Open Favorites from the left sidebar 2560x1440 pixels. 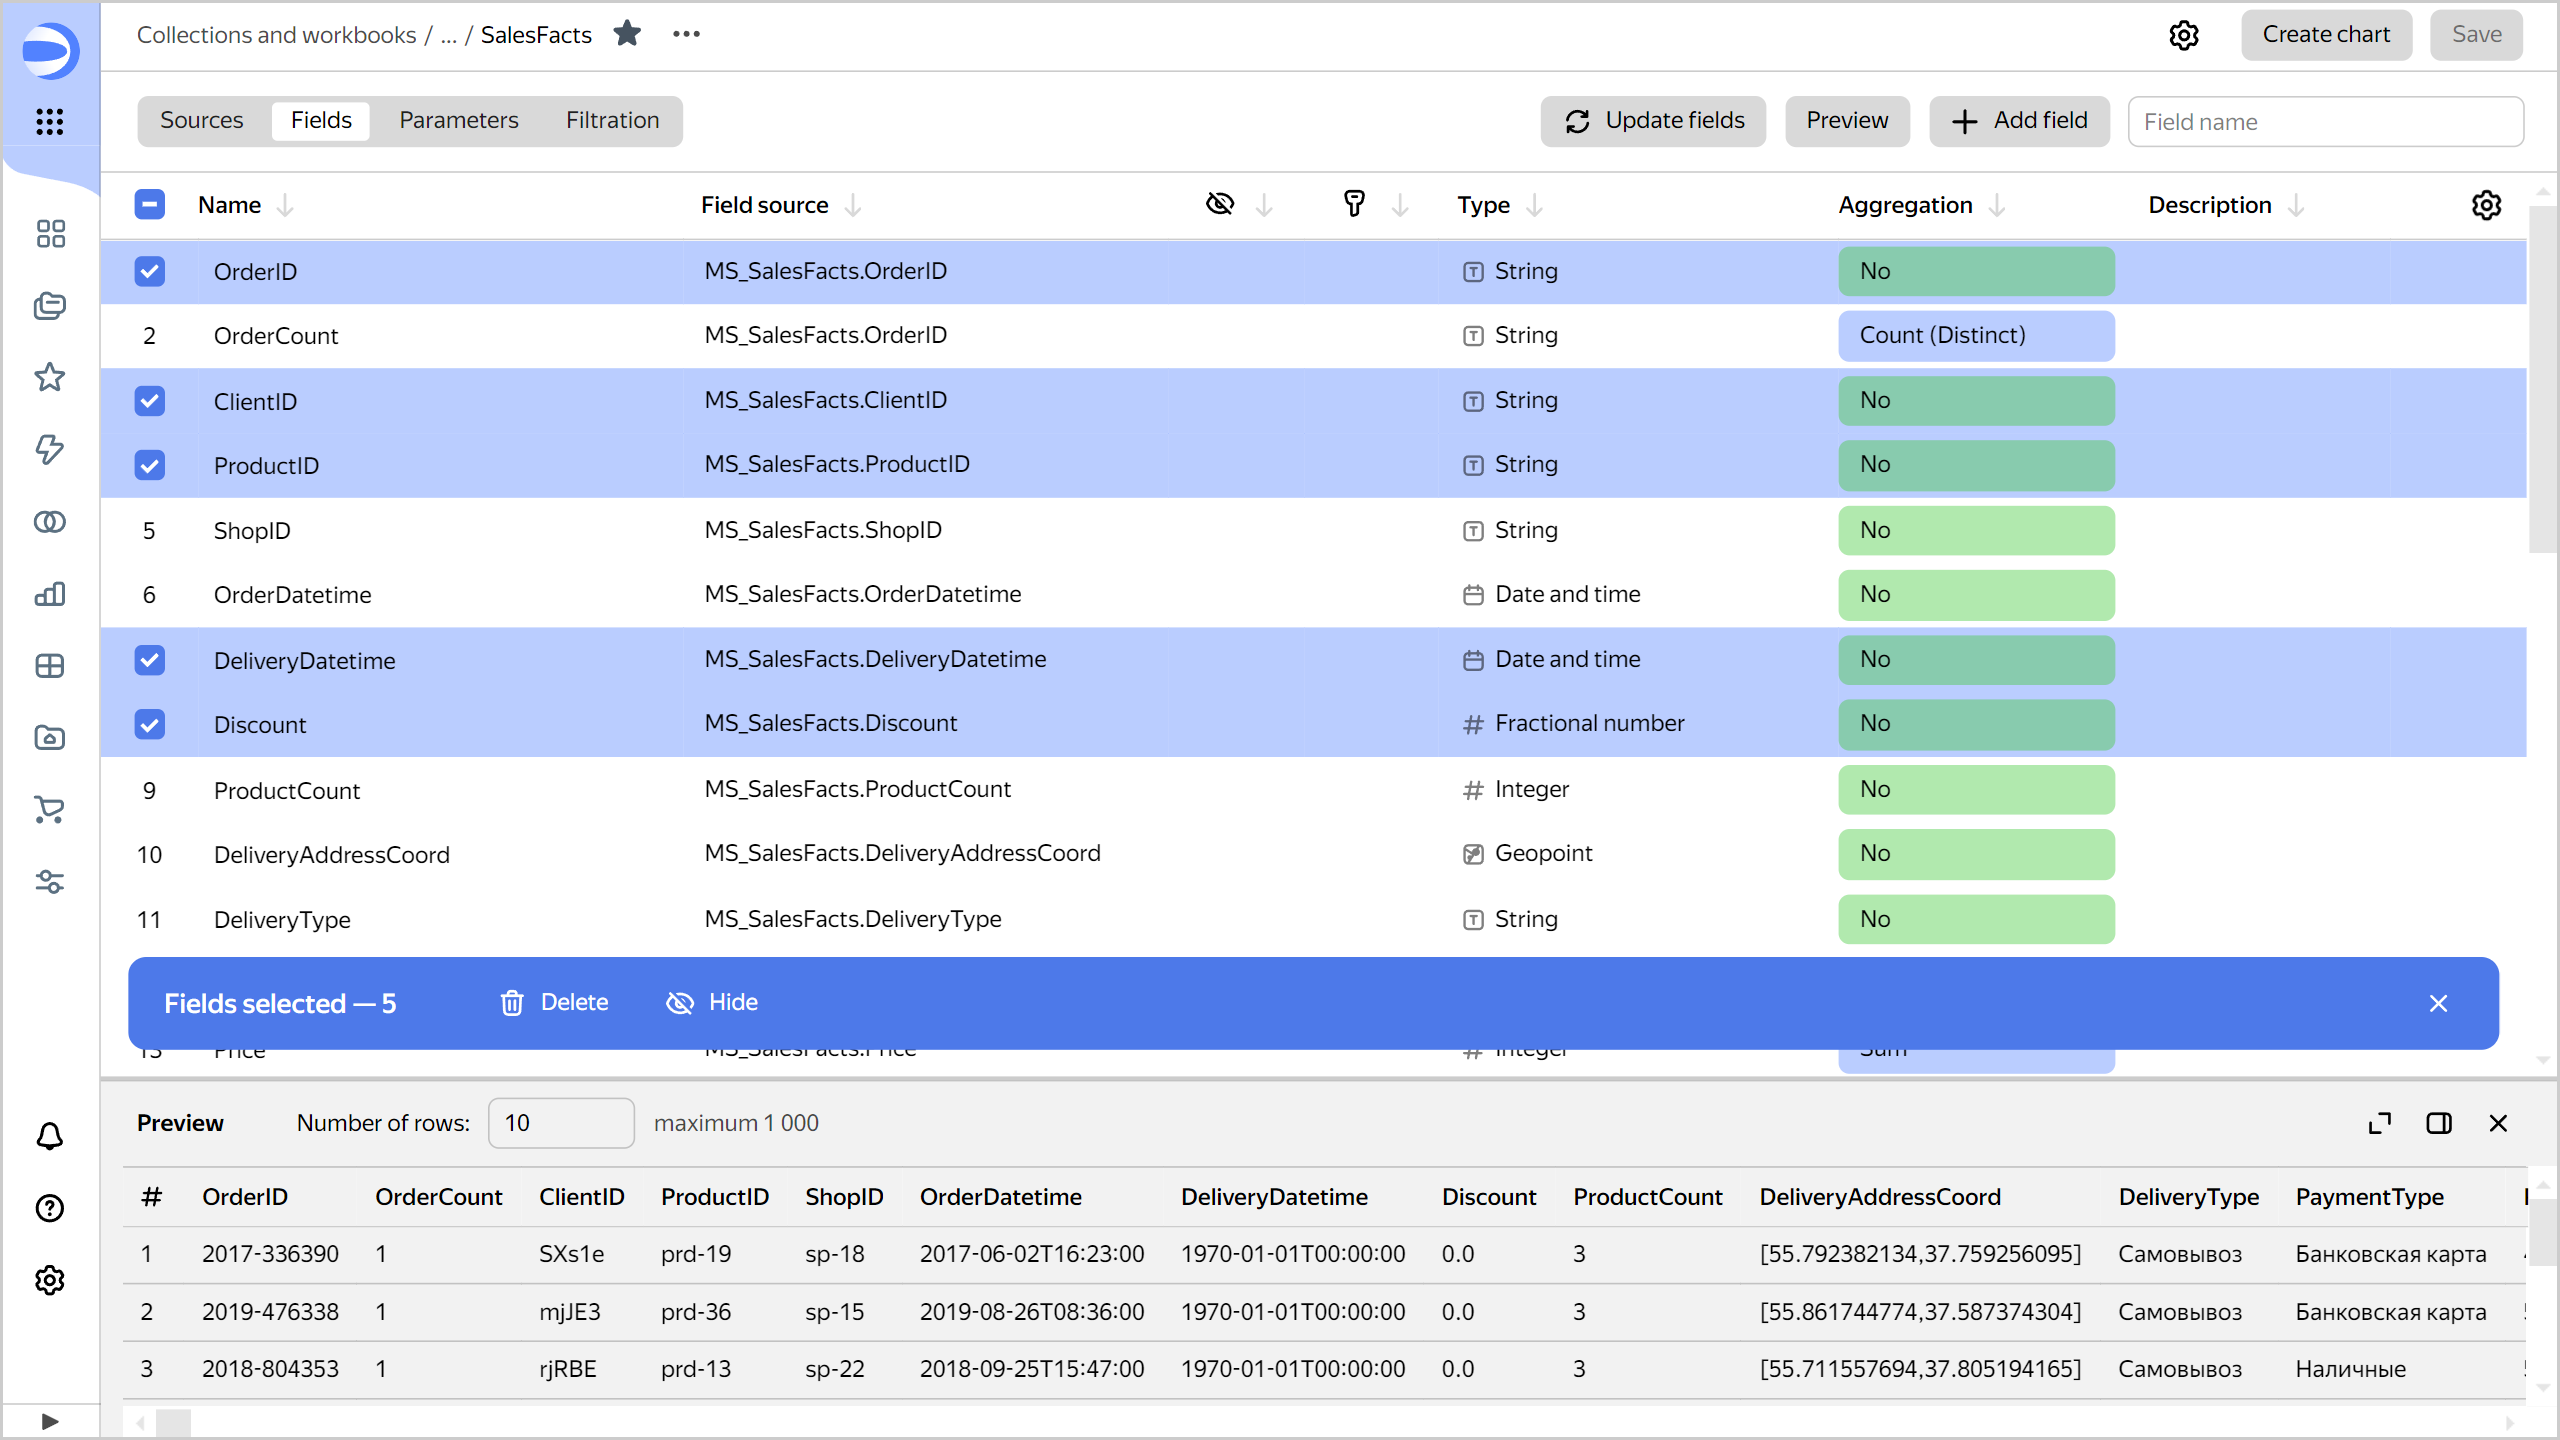click(x=49, y=378)
